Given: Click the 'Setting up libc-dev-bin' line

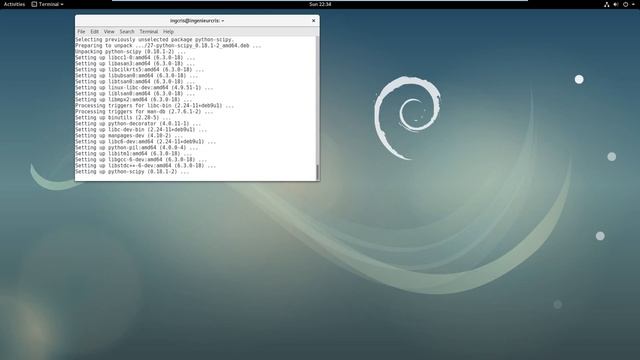Looking at the screenshot, I should (x=141, y=129).
